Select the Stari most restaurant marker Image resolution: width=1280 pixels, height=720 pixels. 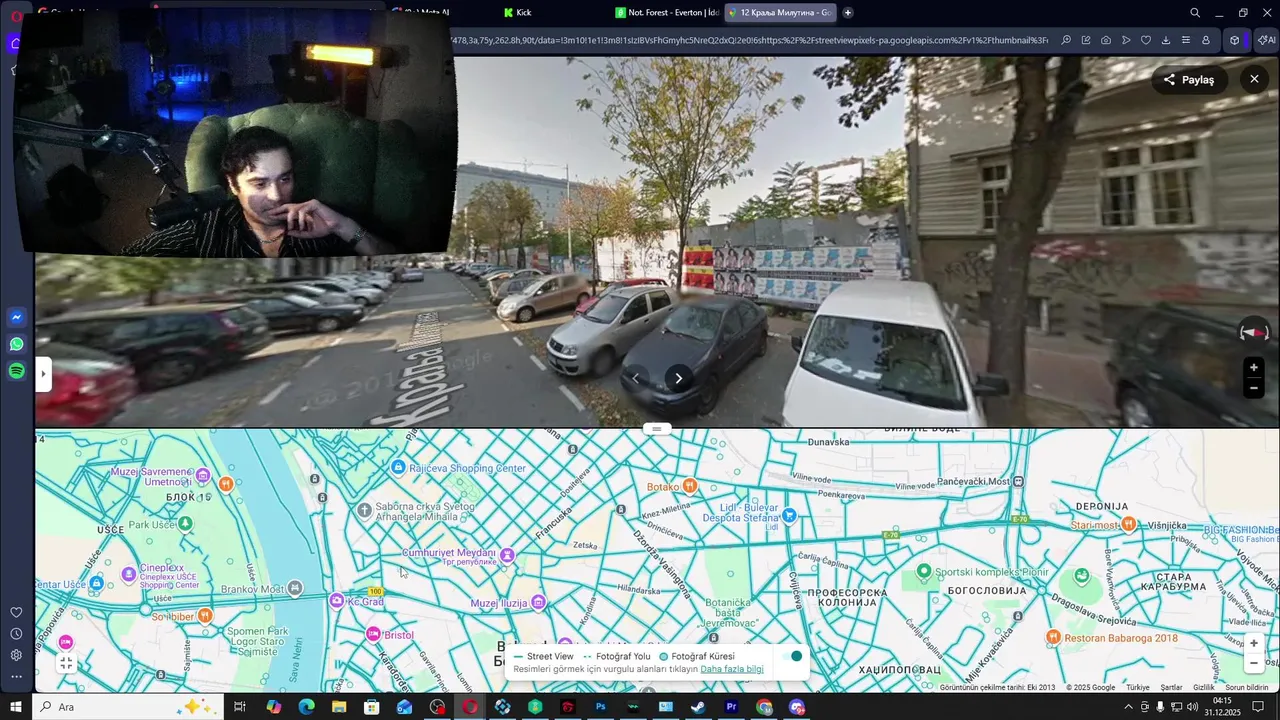click(x=1129, y=524)
